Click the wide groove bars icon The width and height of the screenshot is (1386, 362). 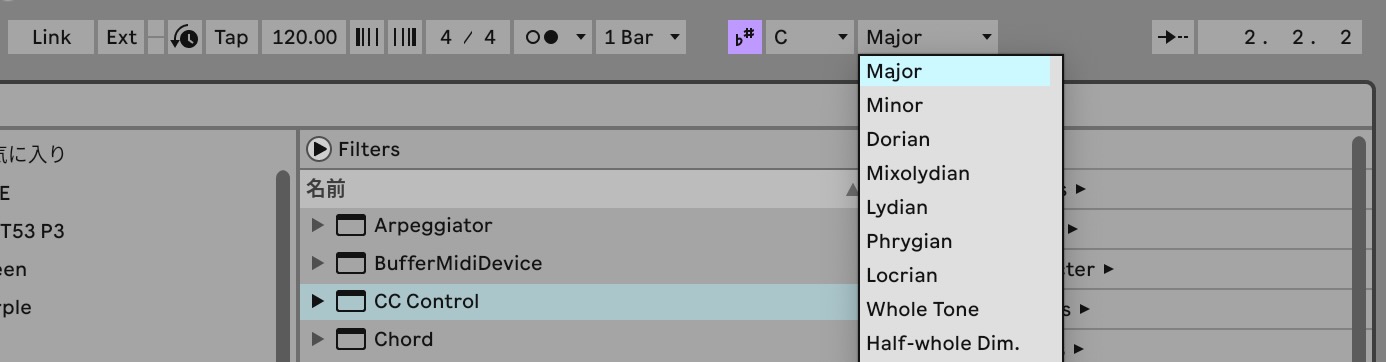pyautogui.click(x=404, y=38)
